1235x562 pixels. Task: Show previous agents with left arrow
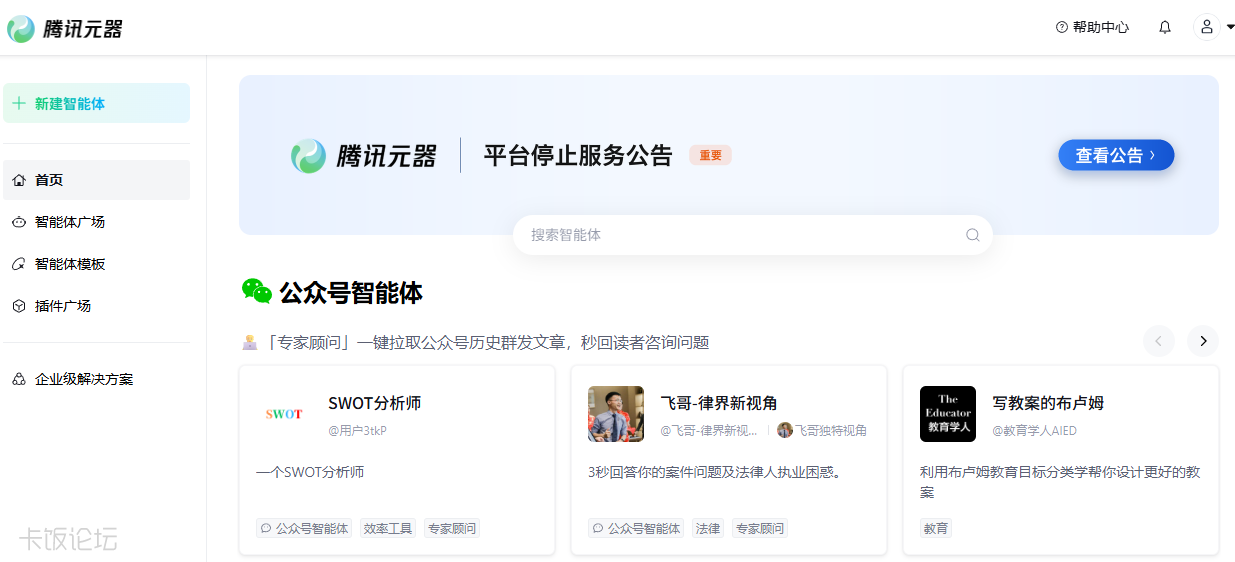1159,341
